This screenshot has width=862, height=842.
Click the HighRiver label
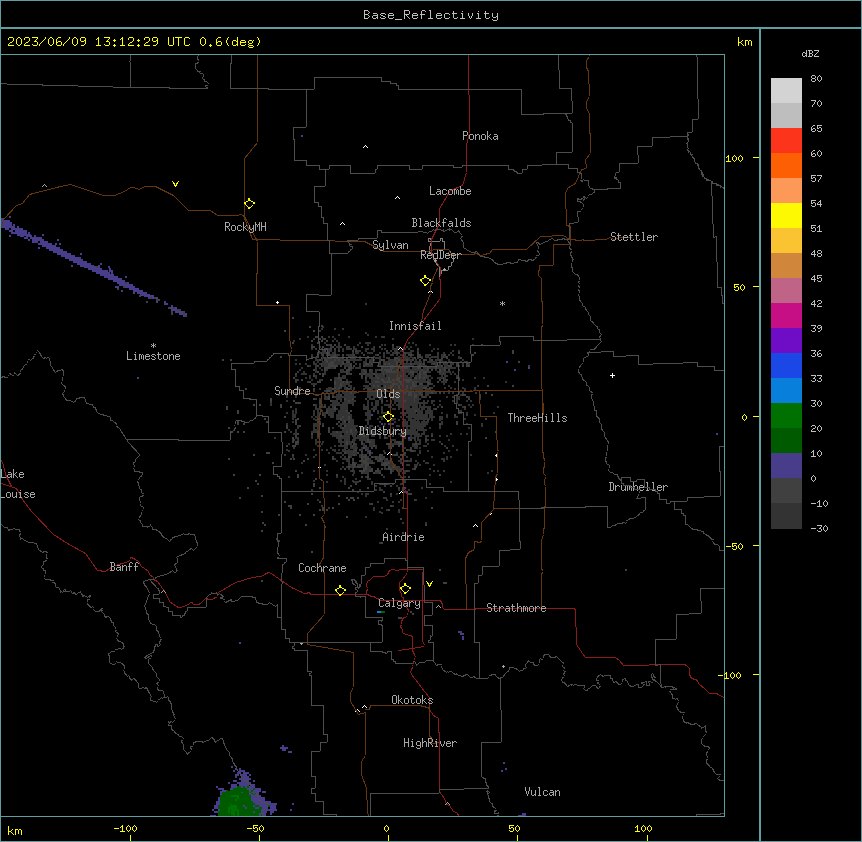click(x=430, y=743)
